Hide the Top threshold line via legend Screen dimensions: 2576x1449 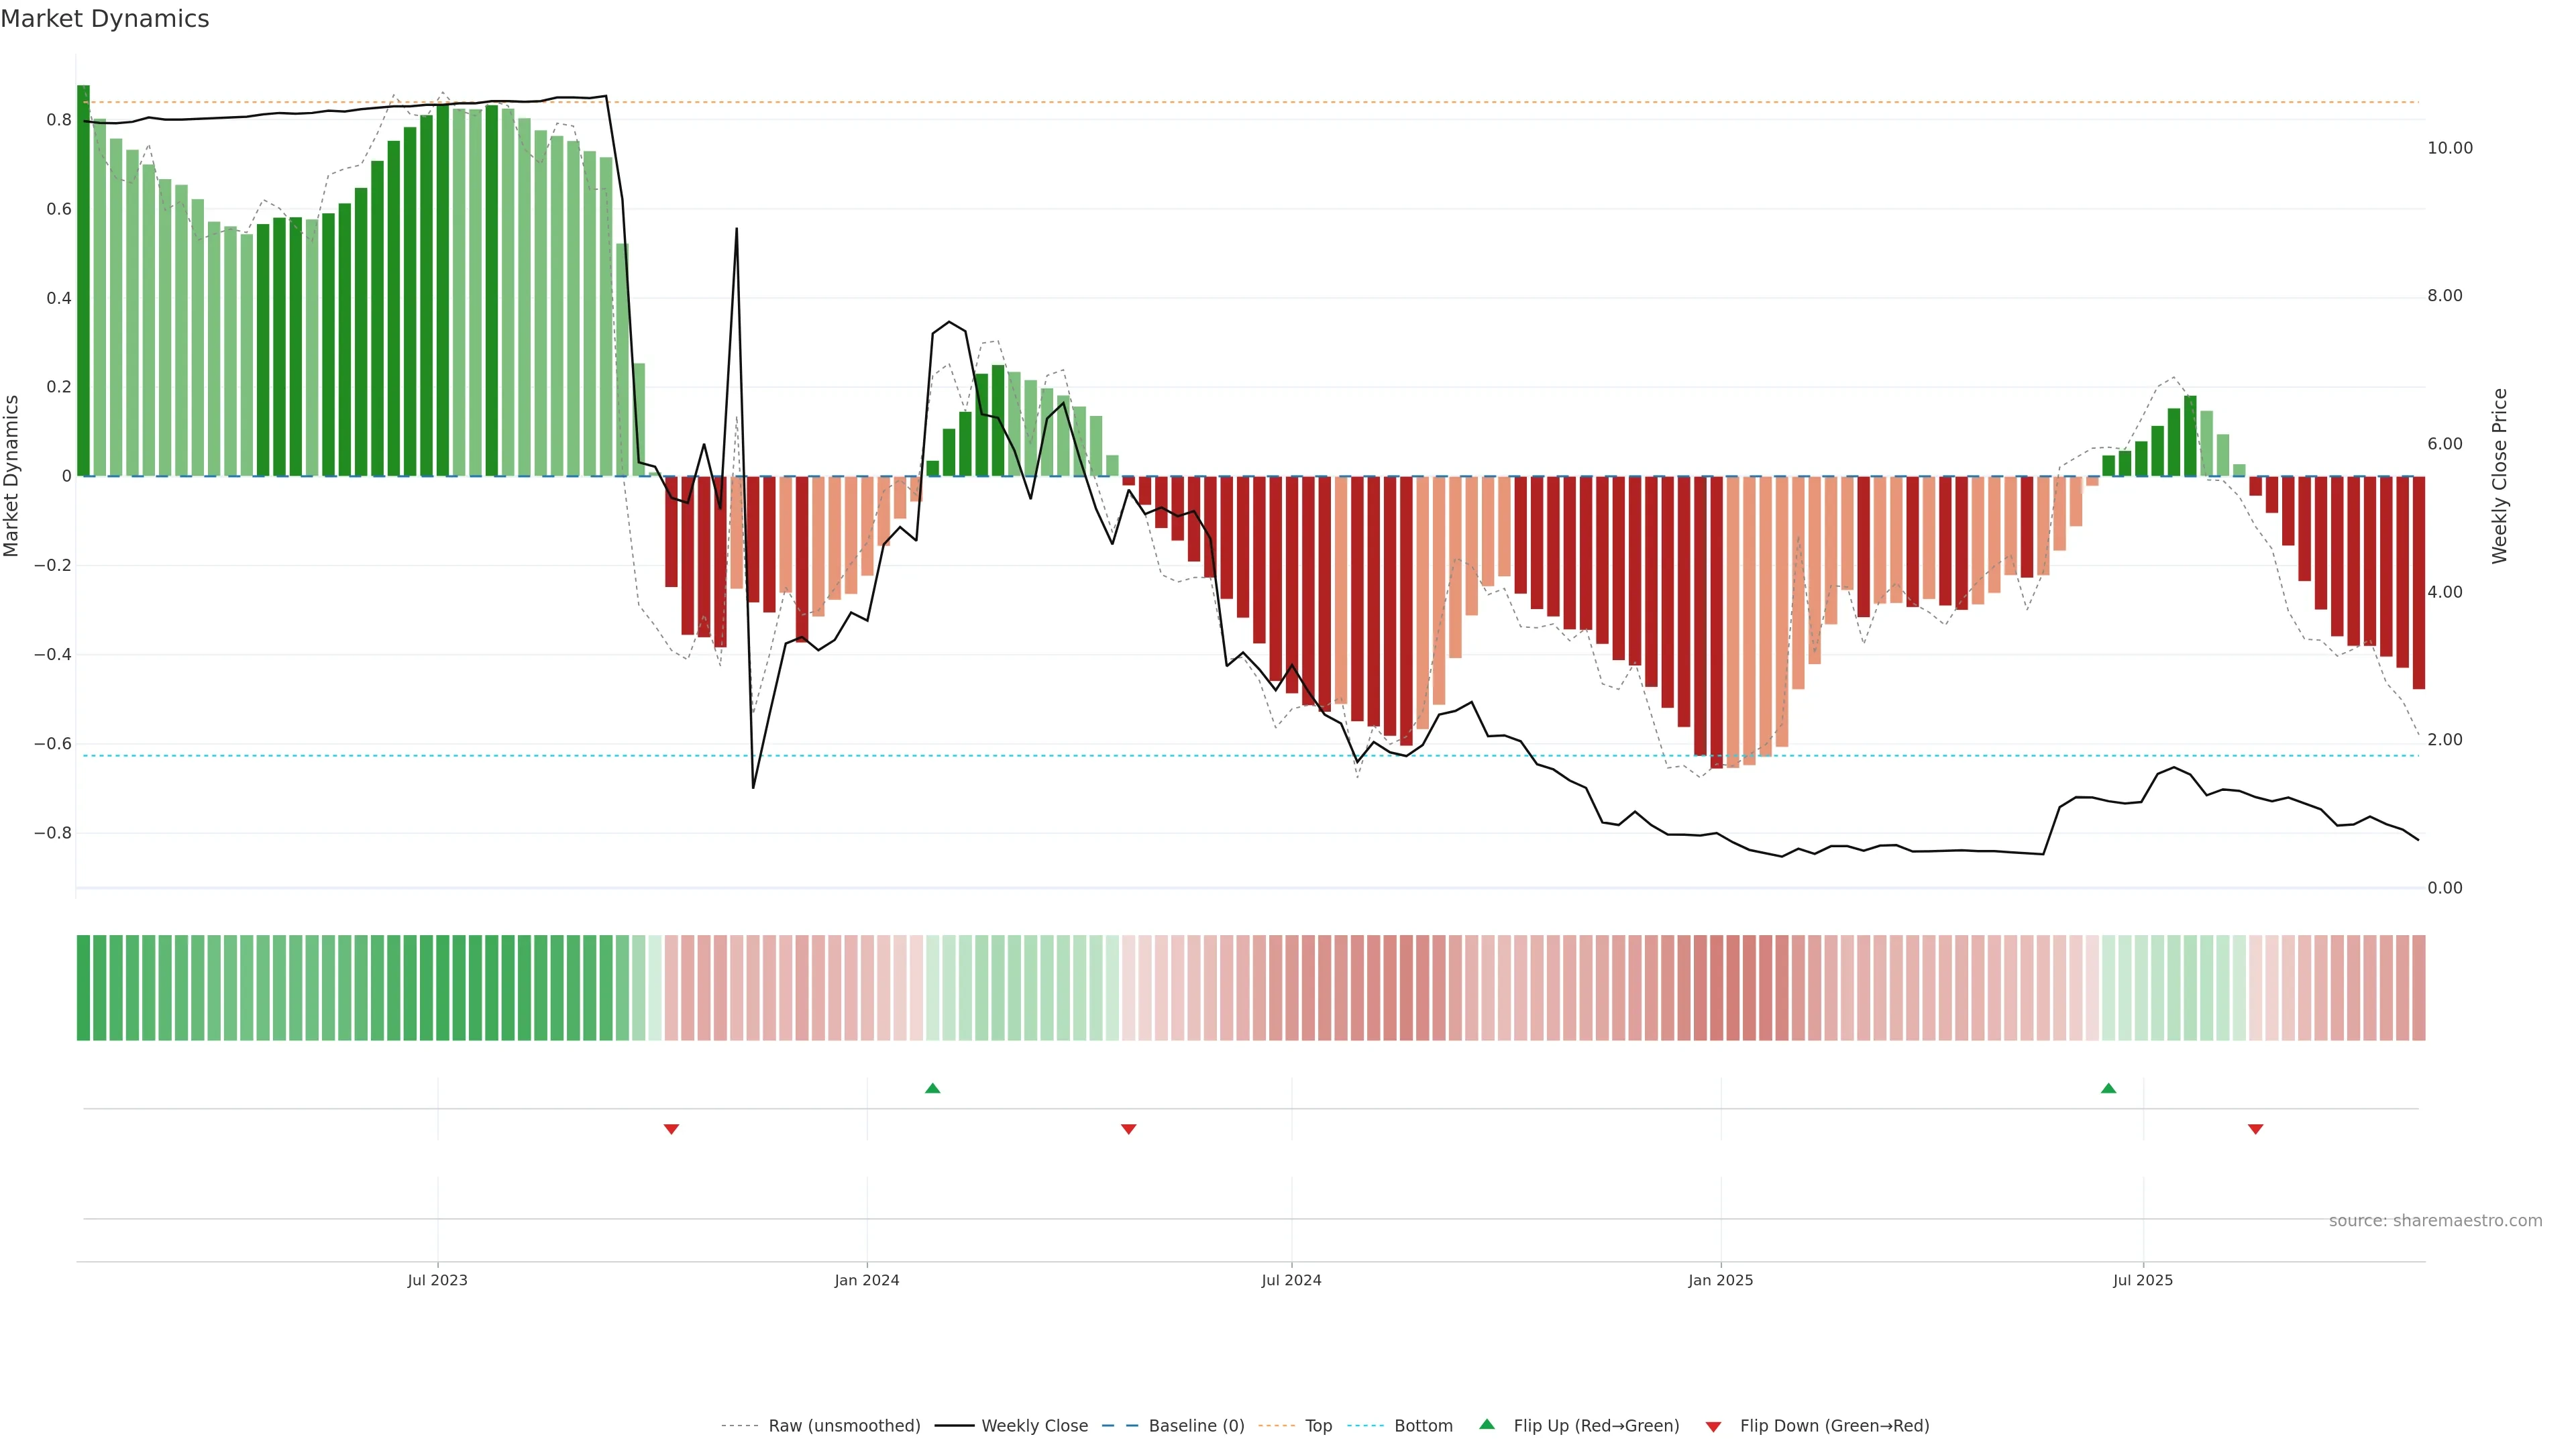pyautogui.click(x=1318, y=1425)
